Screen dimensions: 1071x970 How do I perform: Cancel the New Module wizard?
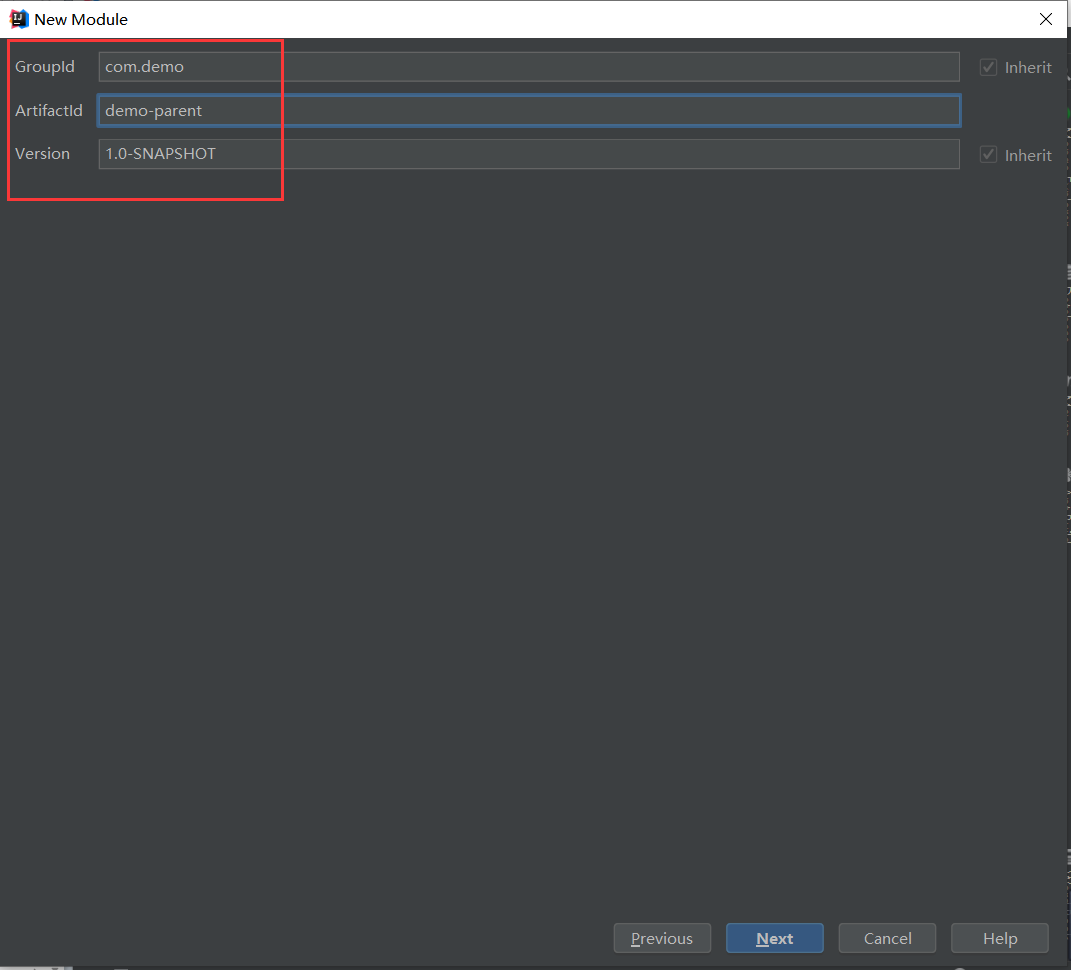tap(887, 938)
